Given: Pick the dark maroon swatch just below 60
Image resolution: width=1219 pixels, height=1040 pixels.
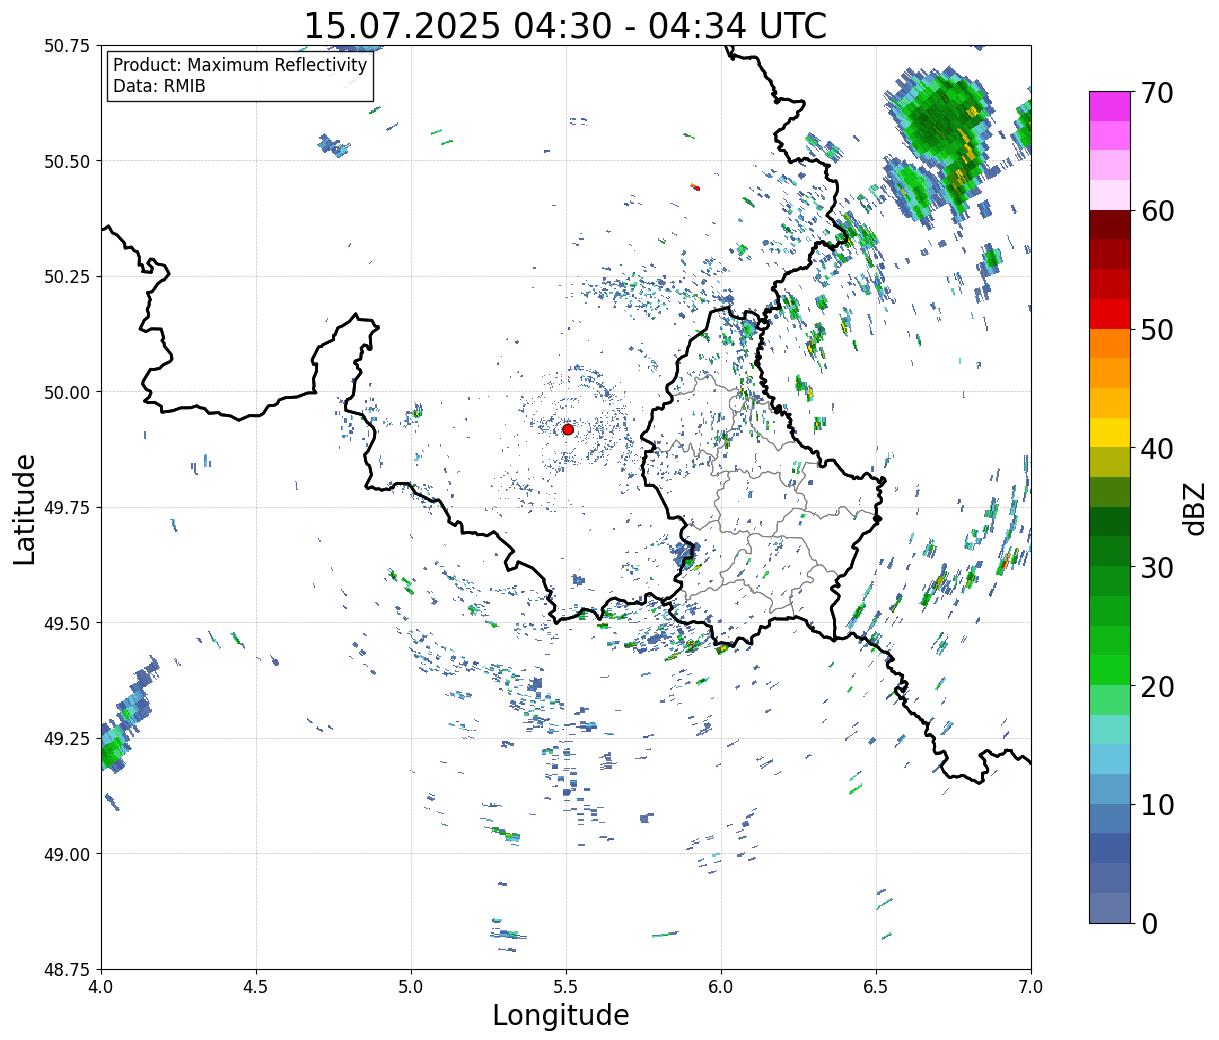Looking at the screenshot, I should pos(1110,224).
